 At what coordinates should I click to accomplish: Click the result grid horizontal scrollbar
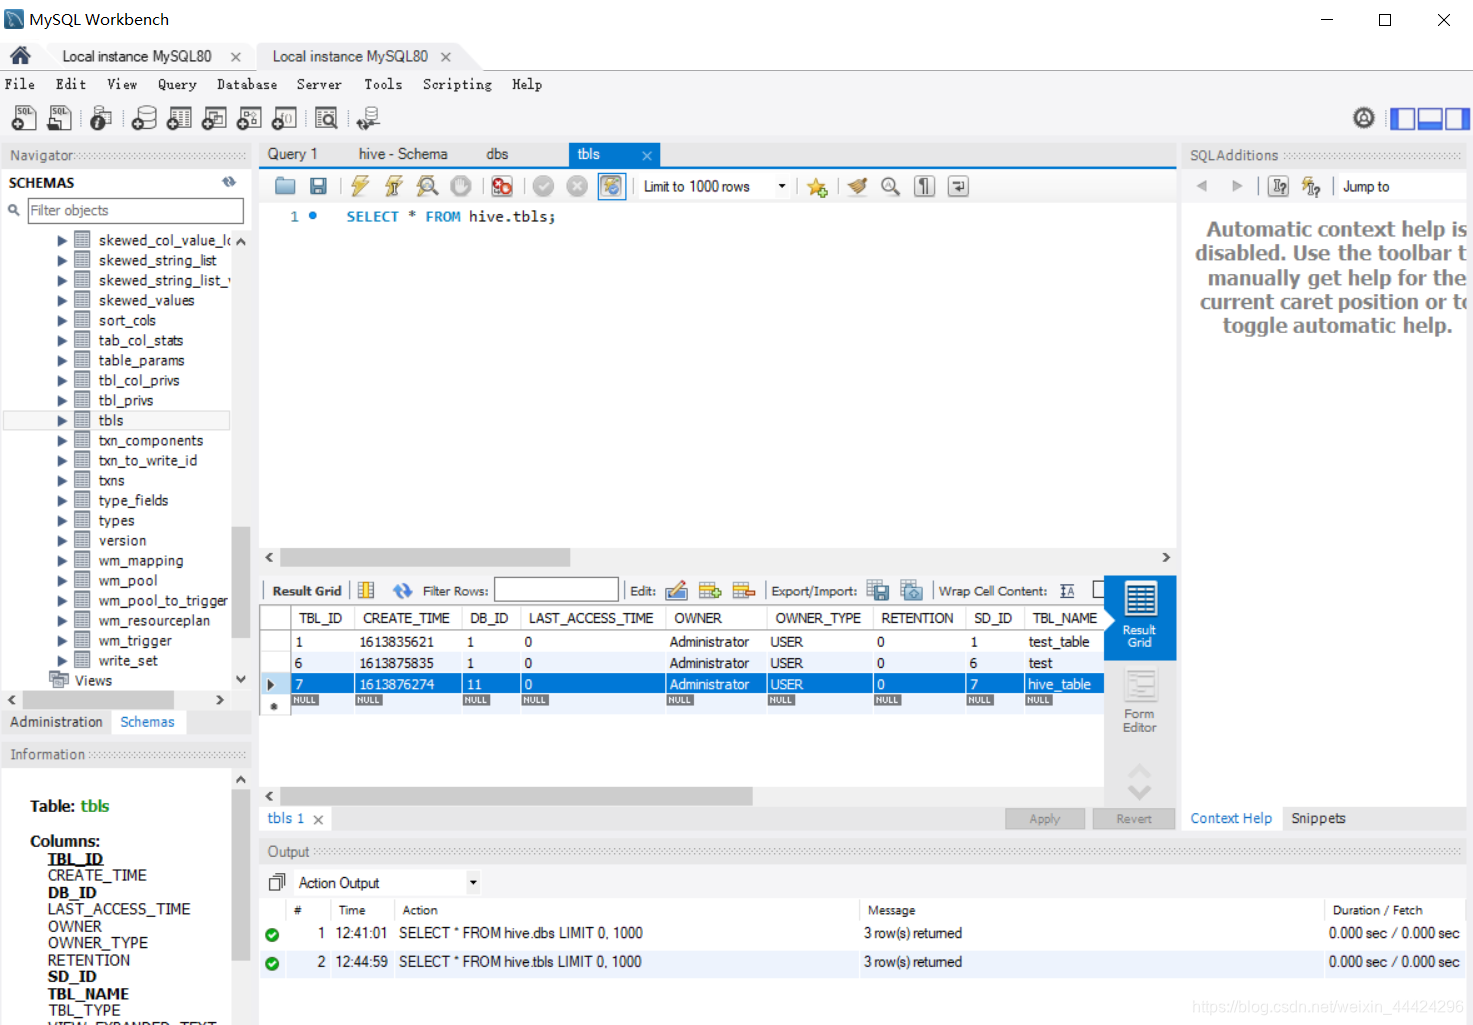click(x=516, y=796)
